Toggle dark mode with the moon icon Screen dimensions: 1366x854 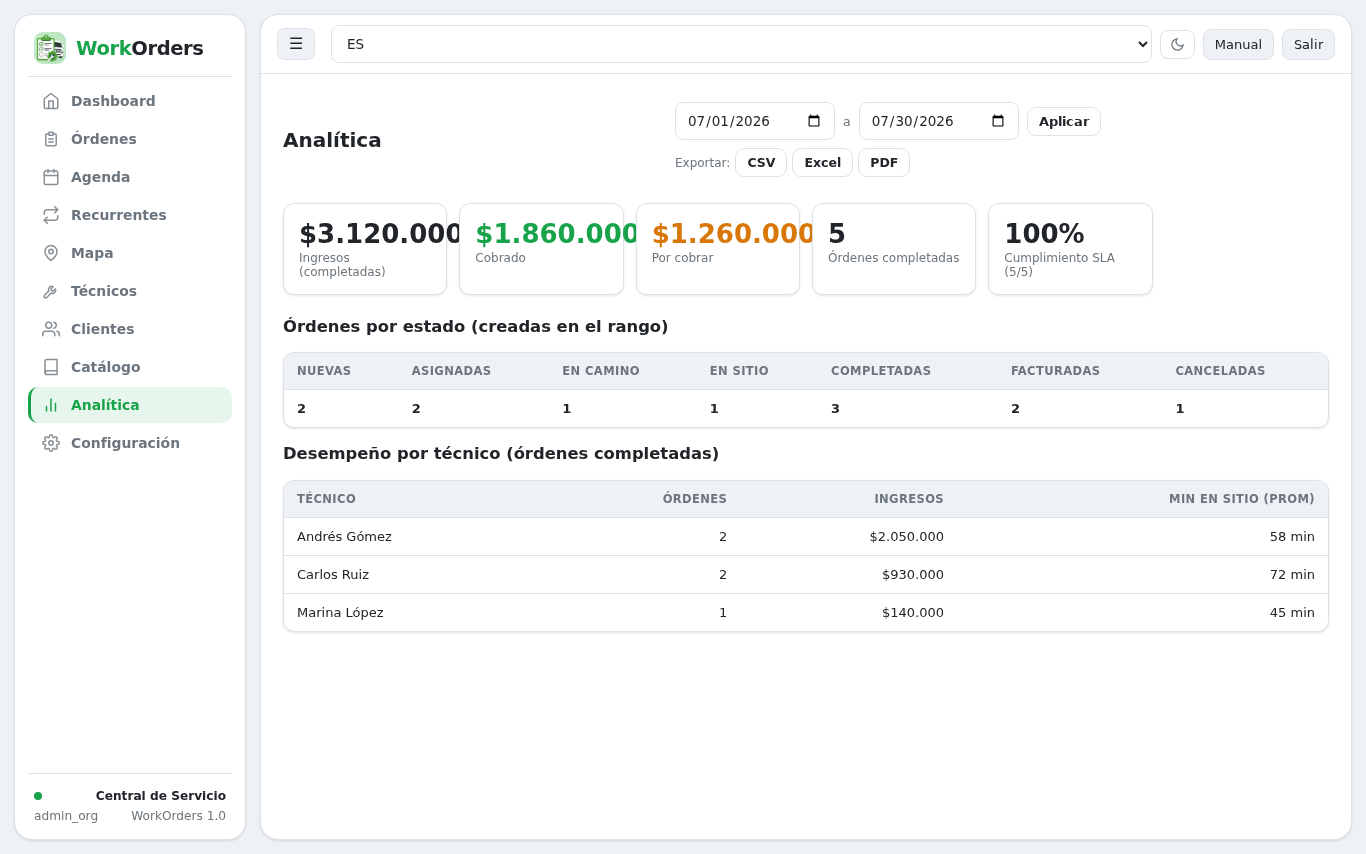coord(1177,44)
